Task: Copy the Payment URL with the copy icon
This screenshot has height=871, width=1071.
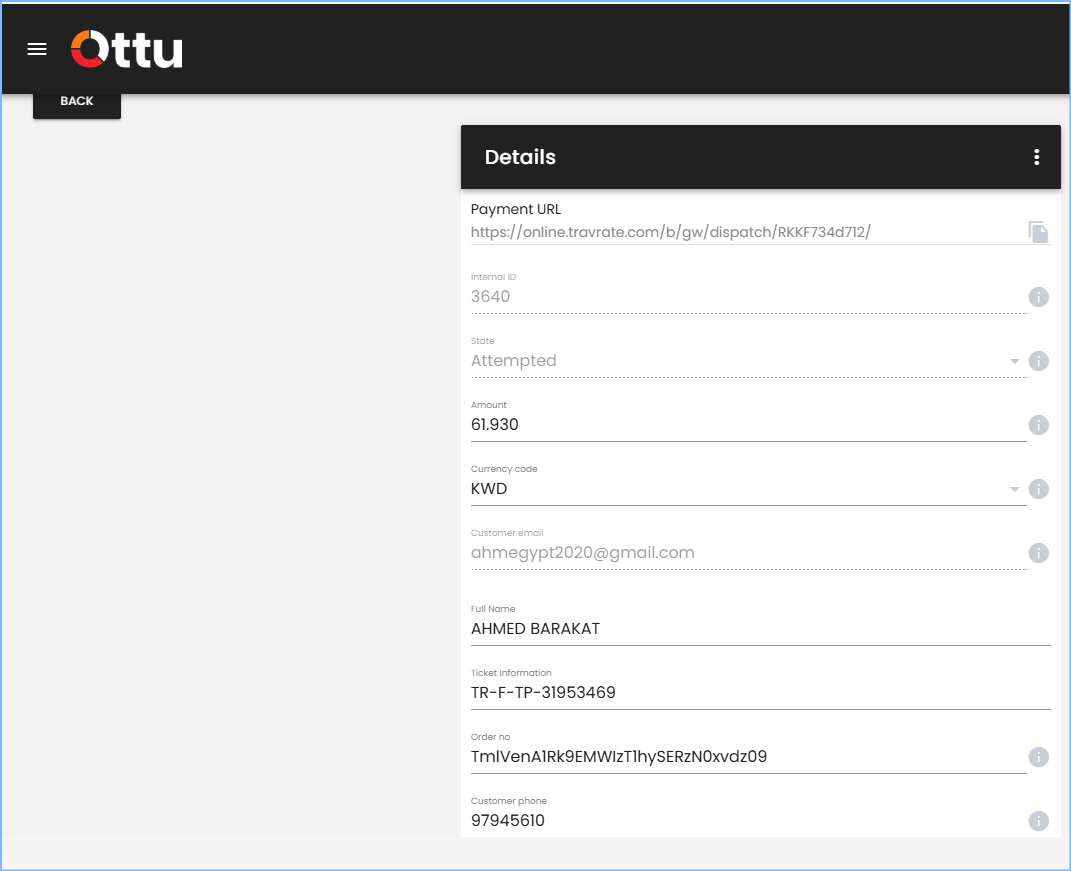Action: pos(1038,232)
